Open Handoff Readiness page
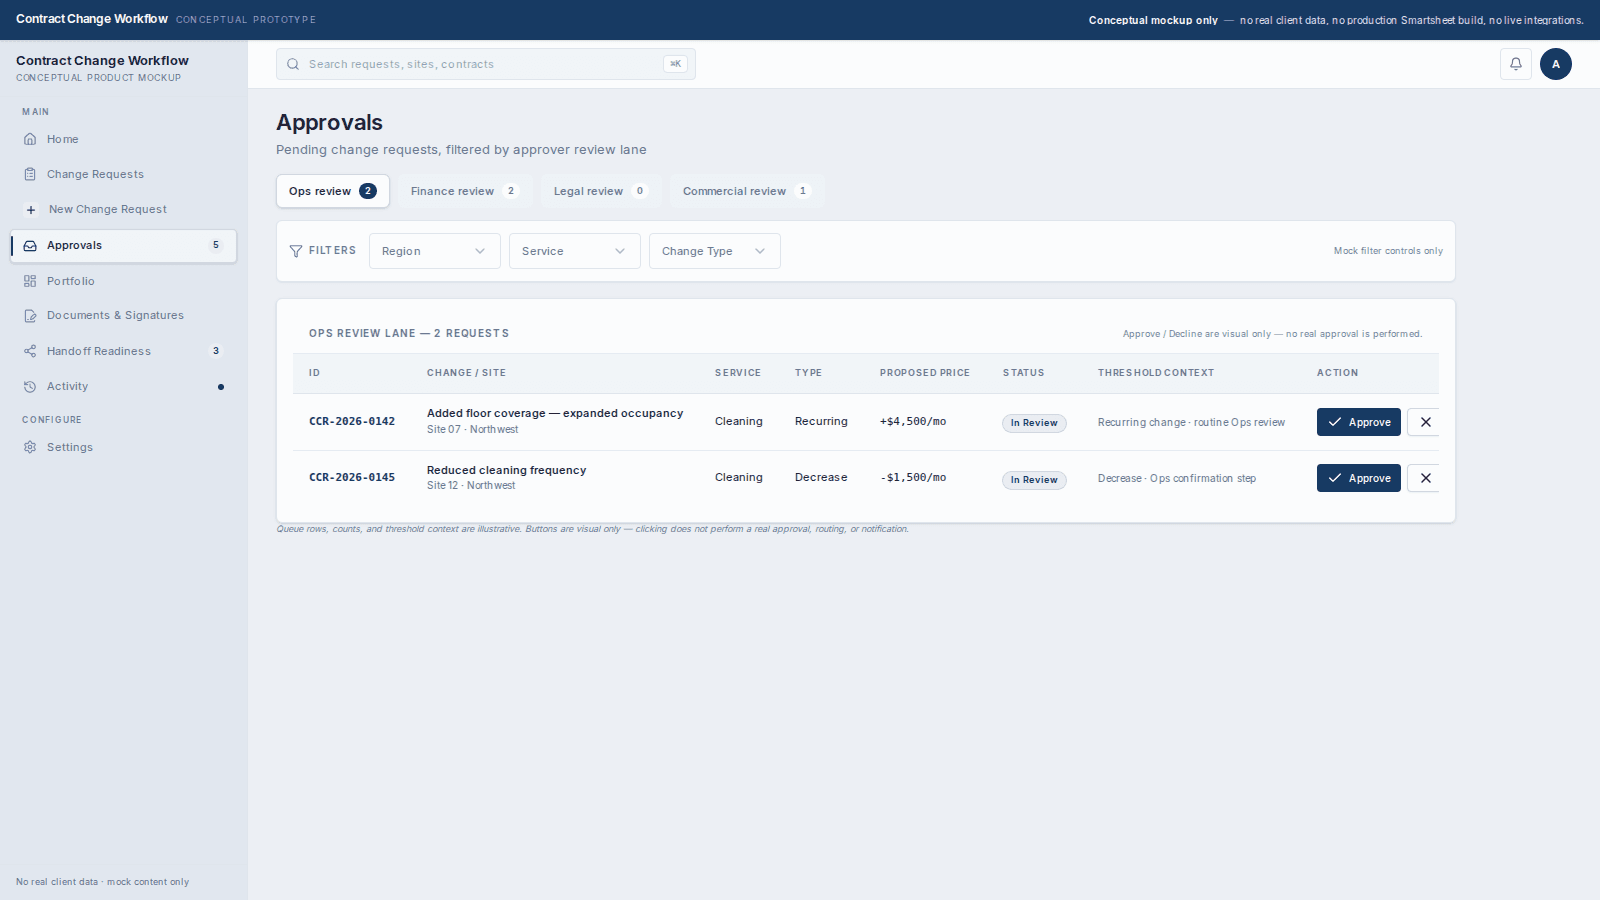Image resolution: width=1600 pixels, height=900 pixels. 124,351
